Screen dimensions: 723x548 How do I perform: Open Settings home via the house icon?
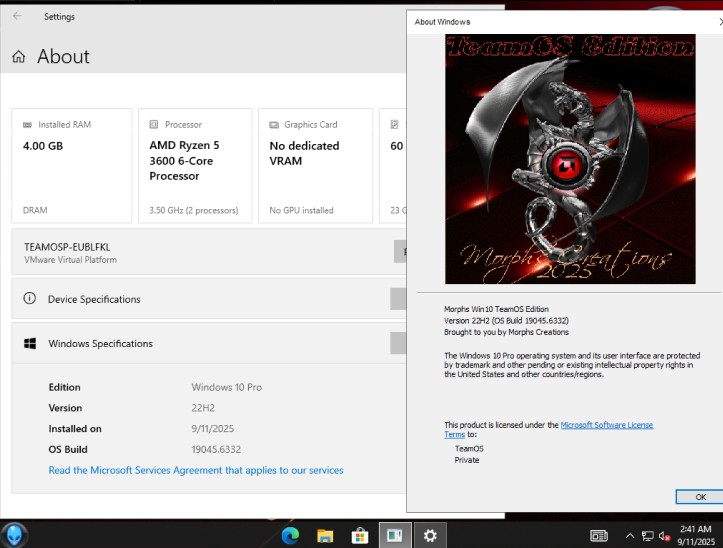click(18, 57)
